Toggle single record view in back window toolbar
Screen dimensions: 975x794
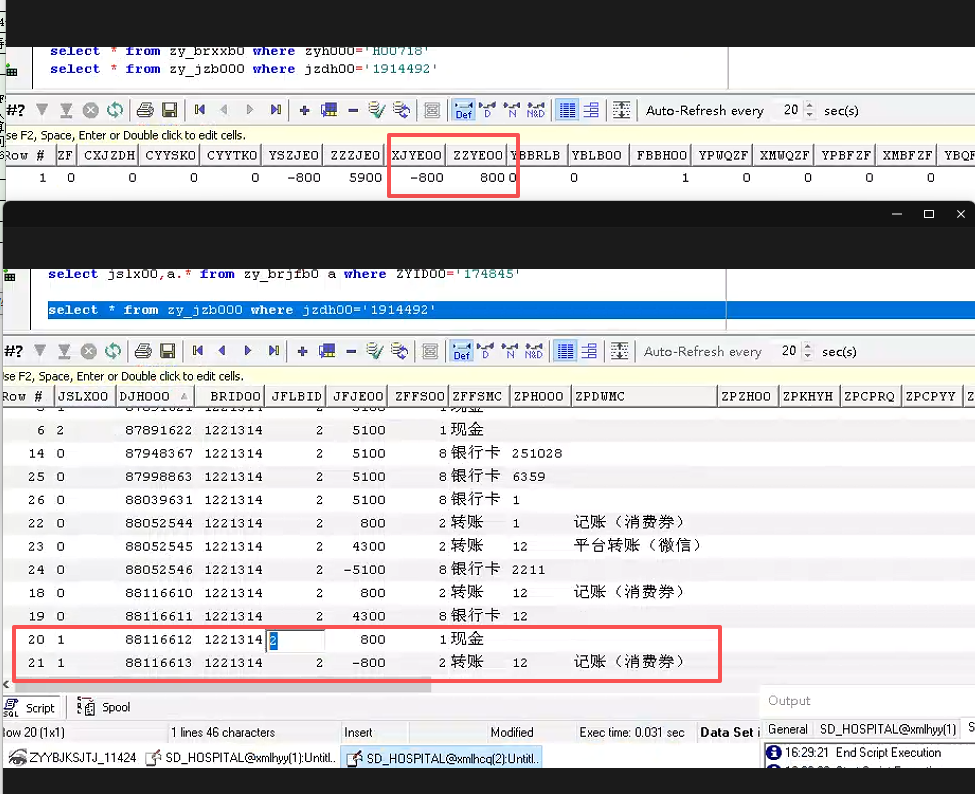(x=591, y=110)
